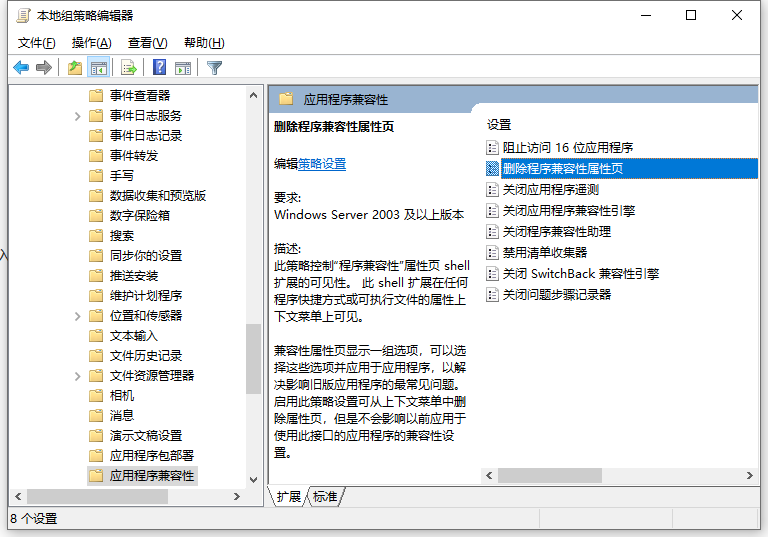Expand the 文件资源管理器 tree node
768x537 pixels.
point(77,376)
